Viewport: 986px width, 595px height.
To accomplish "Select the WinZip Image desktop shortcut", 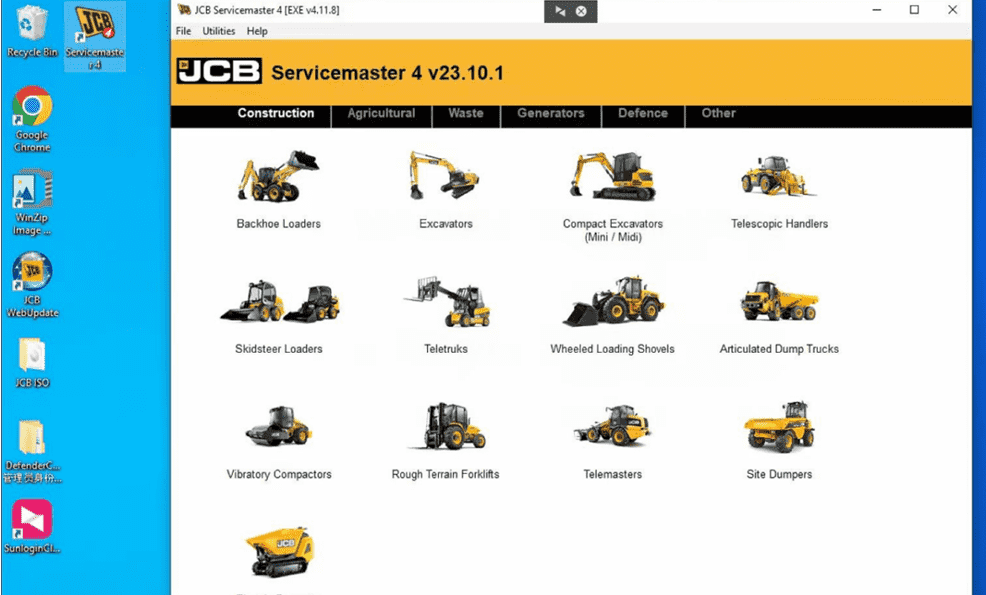I will click(x=32, y=203).
